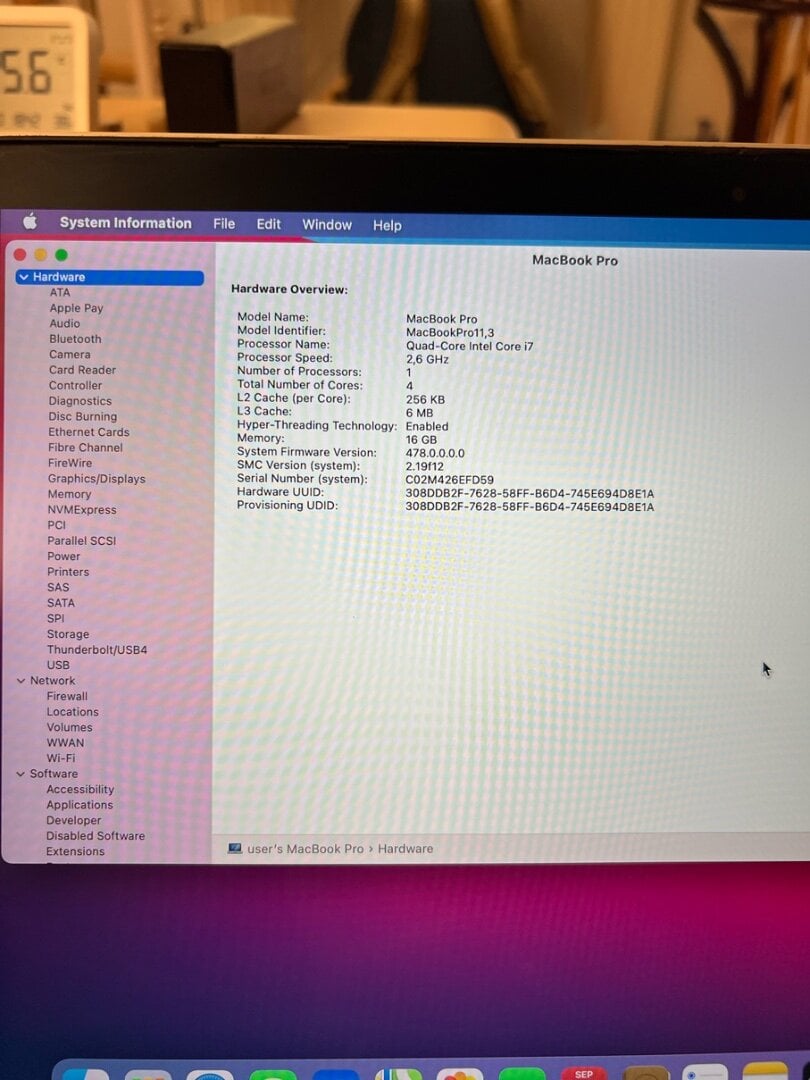Select Volumes in the sidebar

[x=70, y=727]
